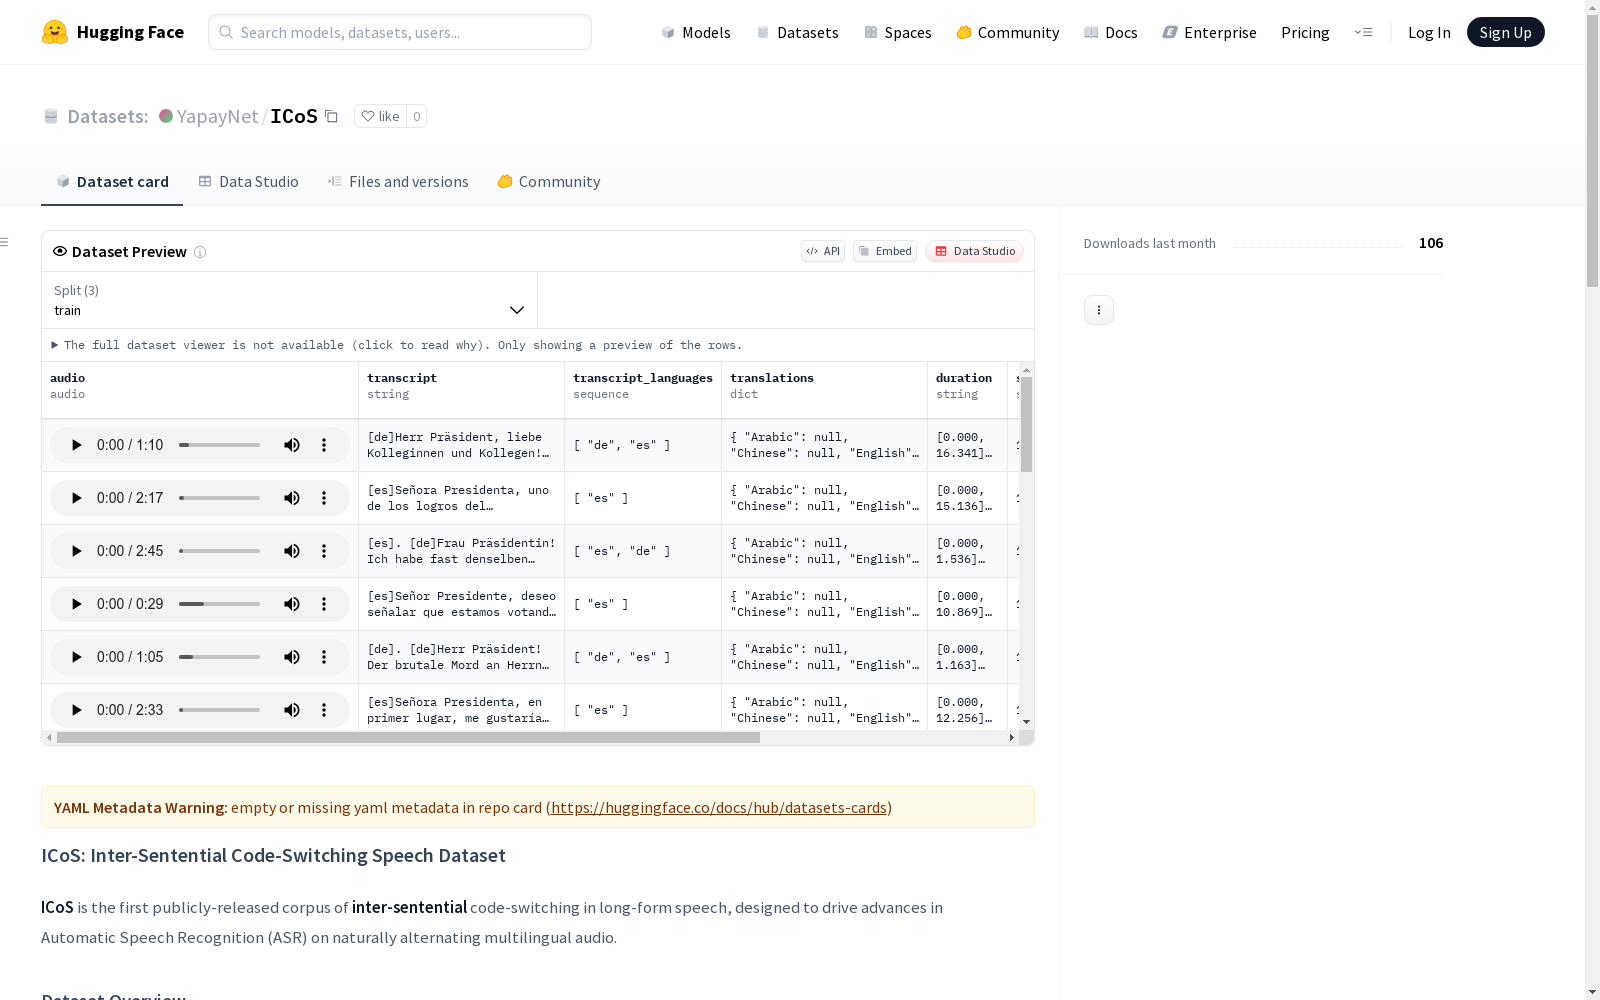Play the 1:05 audio clip

(x=76, y=657)
